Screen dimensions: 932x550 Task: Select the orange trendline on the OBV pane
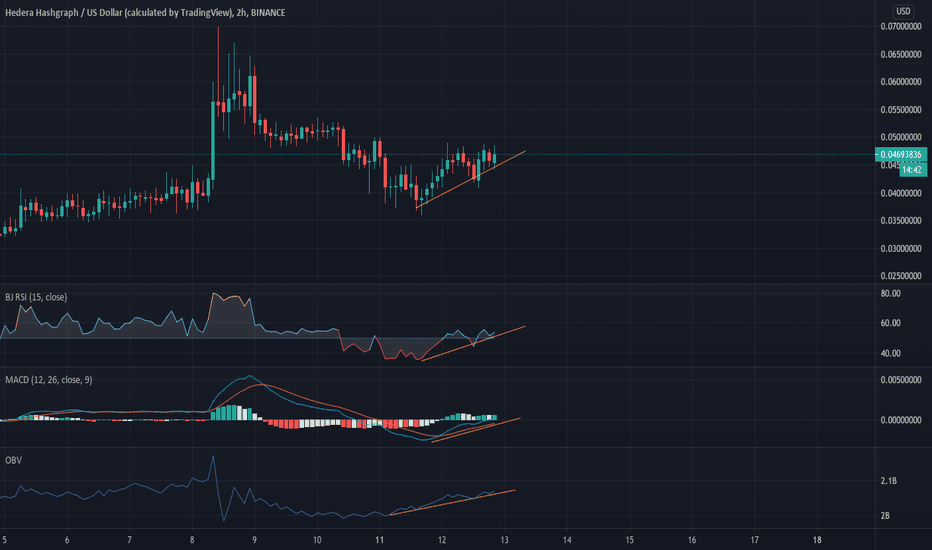point(452,502)
